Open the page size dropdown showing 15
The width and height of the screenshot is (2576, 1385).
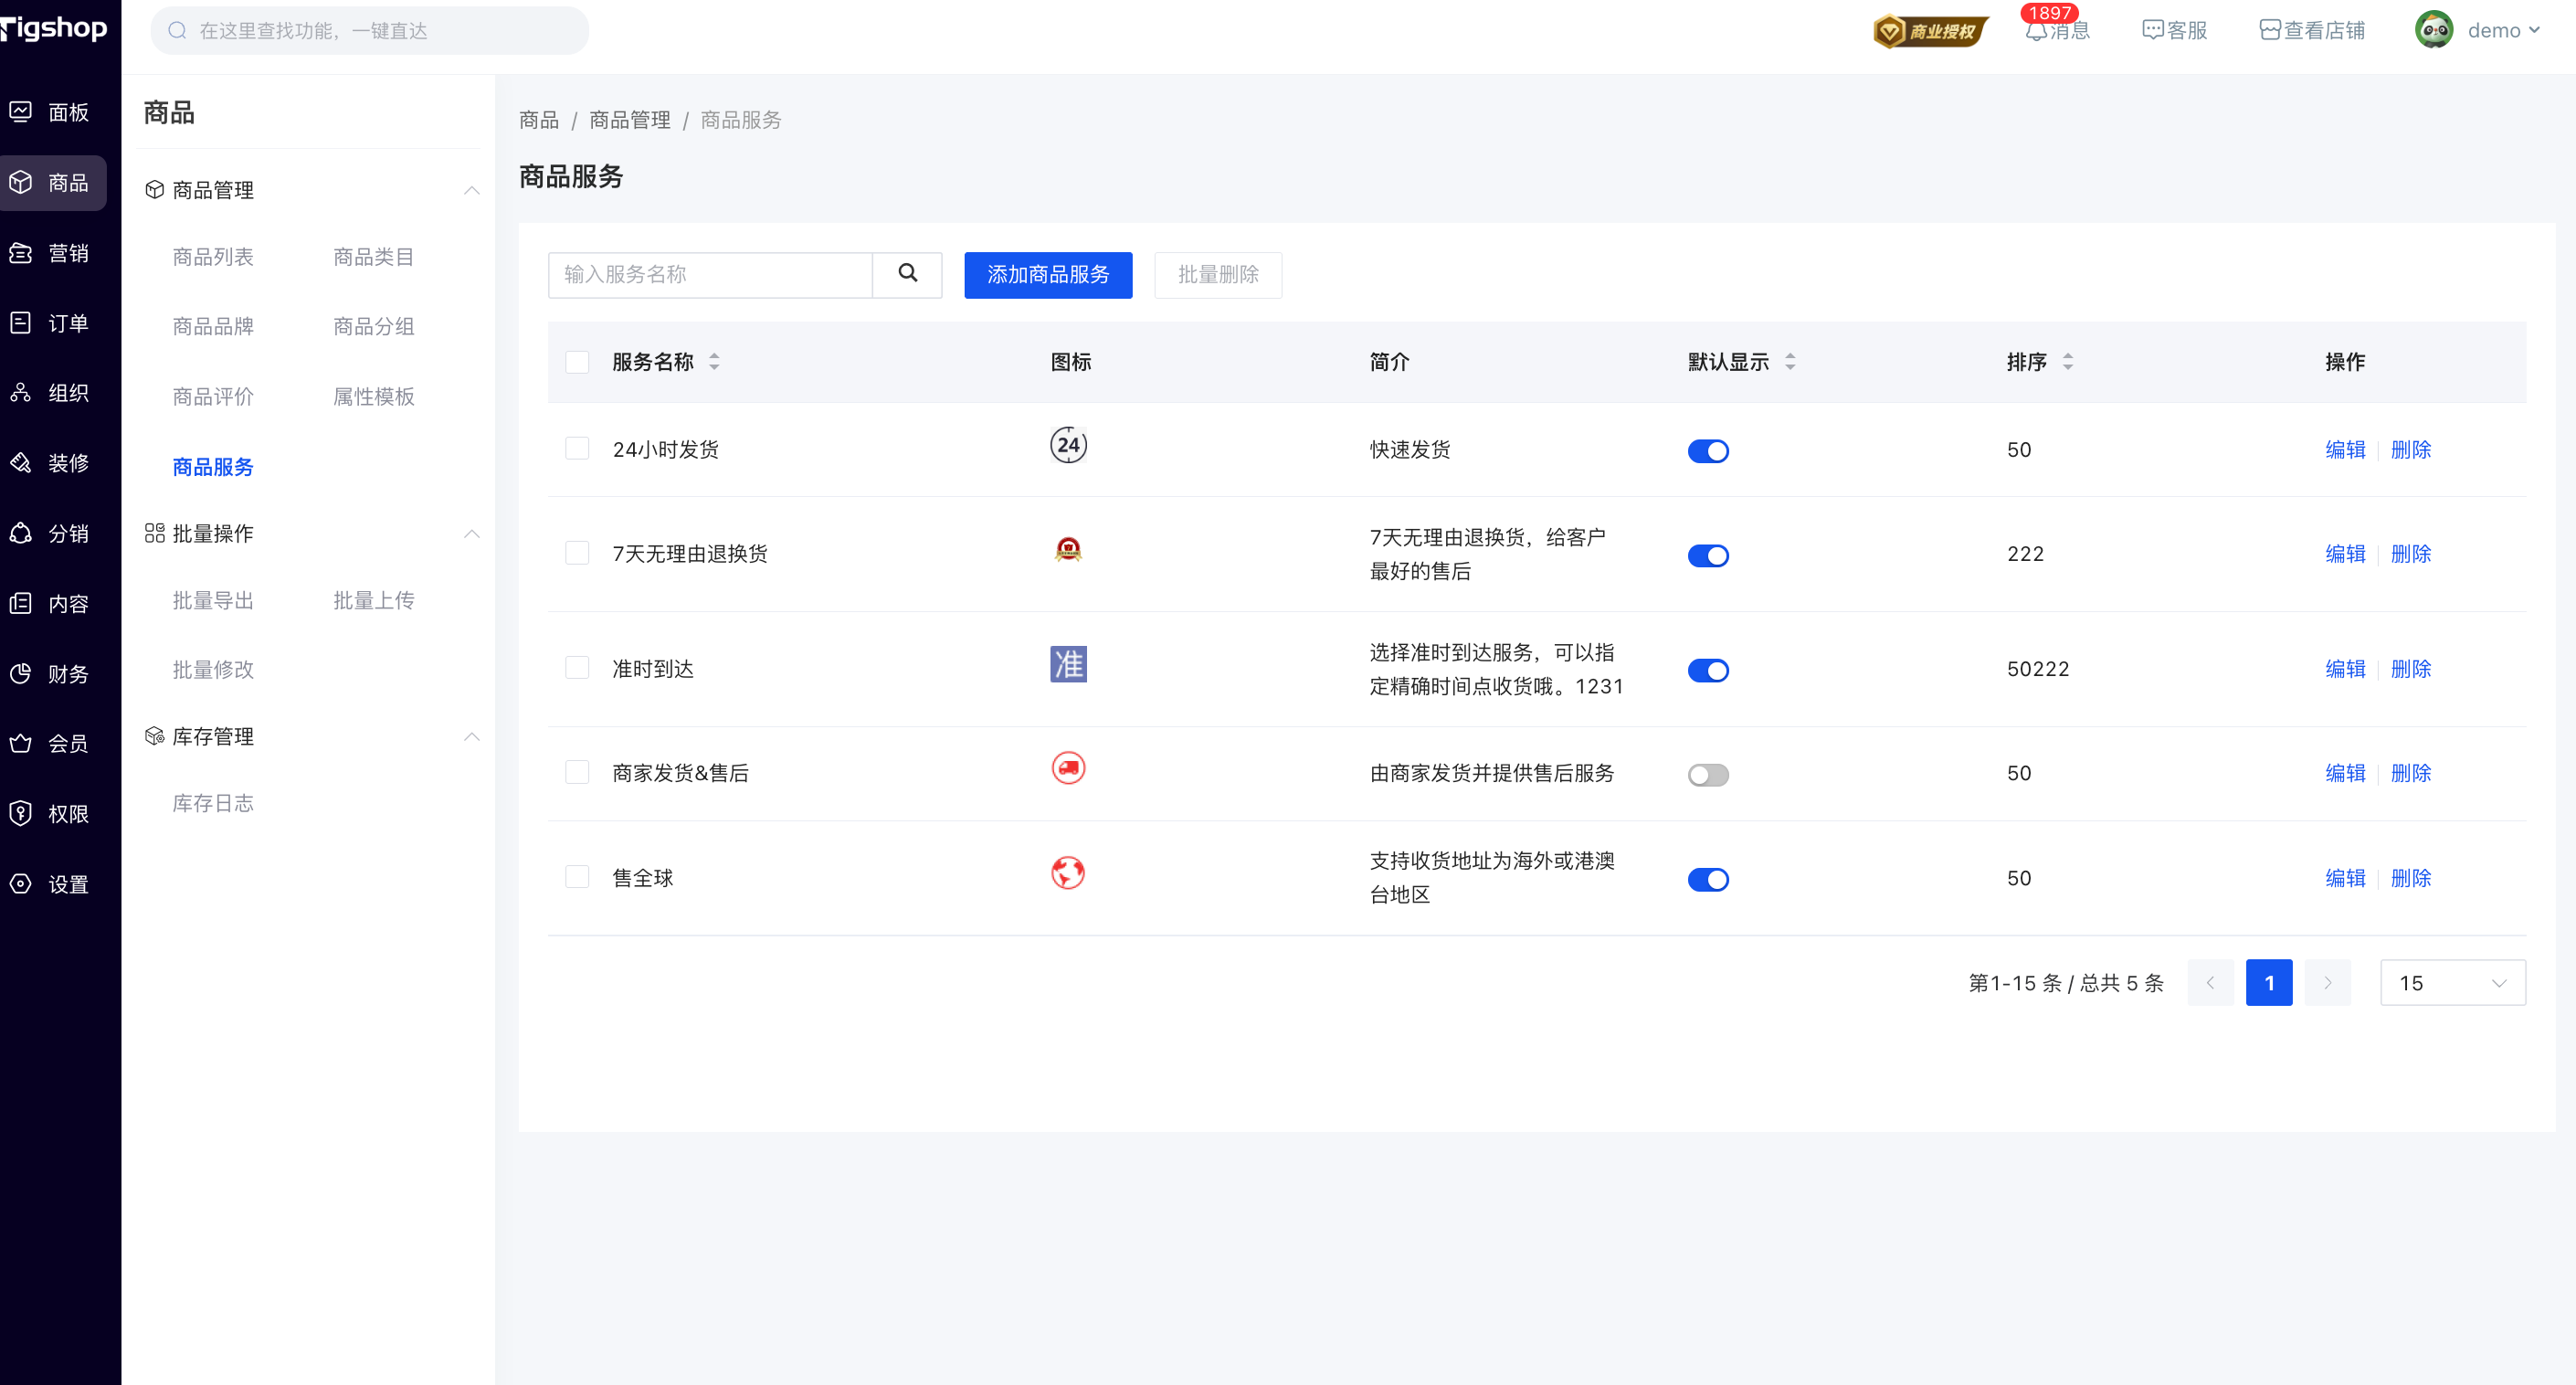click(x=2452, y=983)
